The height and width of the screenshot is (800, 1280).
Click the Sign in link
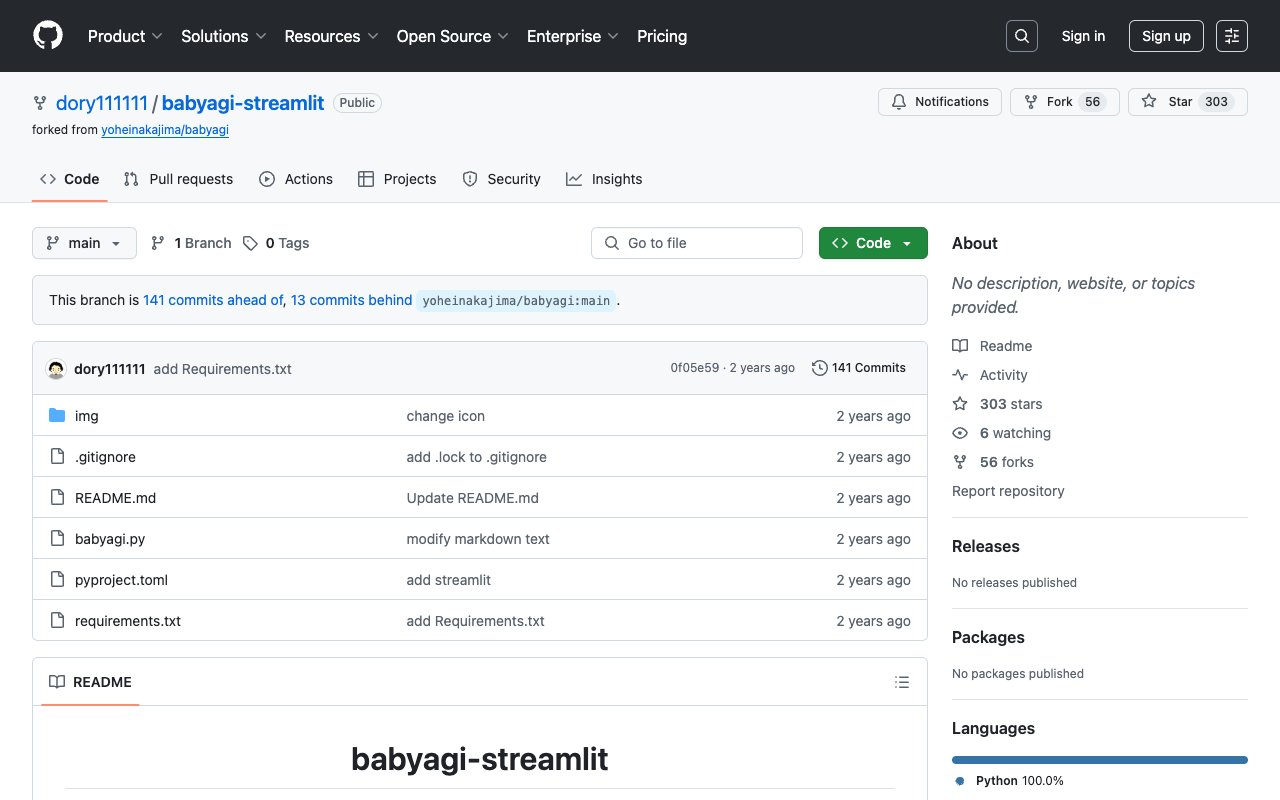pos(1083,36)
